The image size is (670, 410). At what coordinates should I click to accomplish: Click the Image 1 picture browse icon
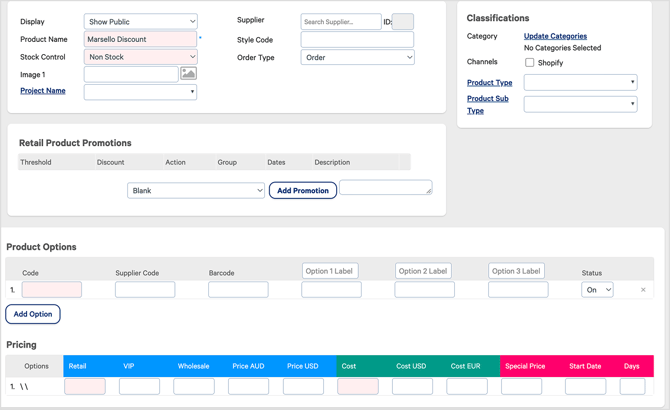click(188, 73)
